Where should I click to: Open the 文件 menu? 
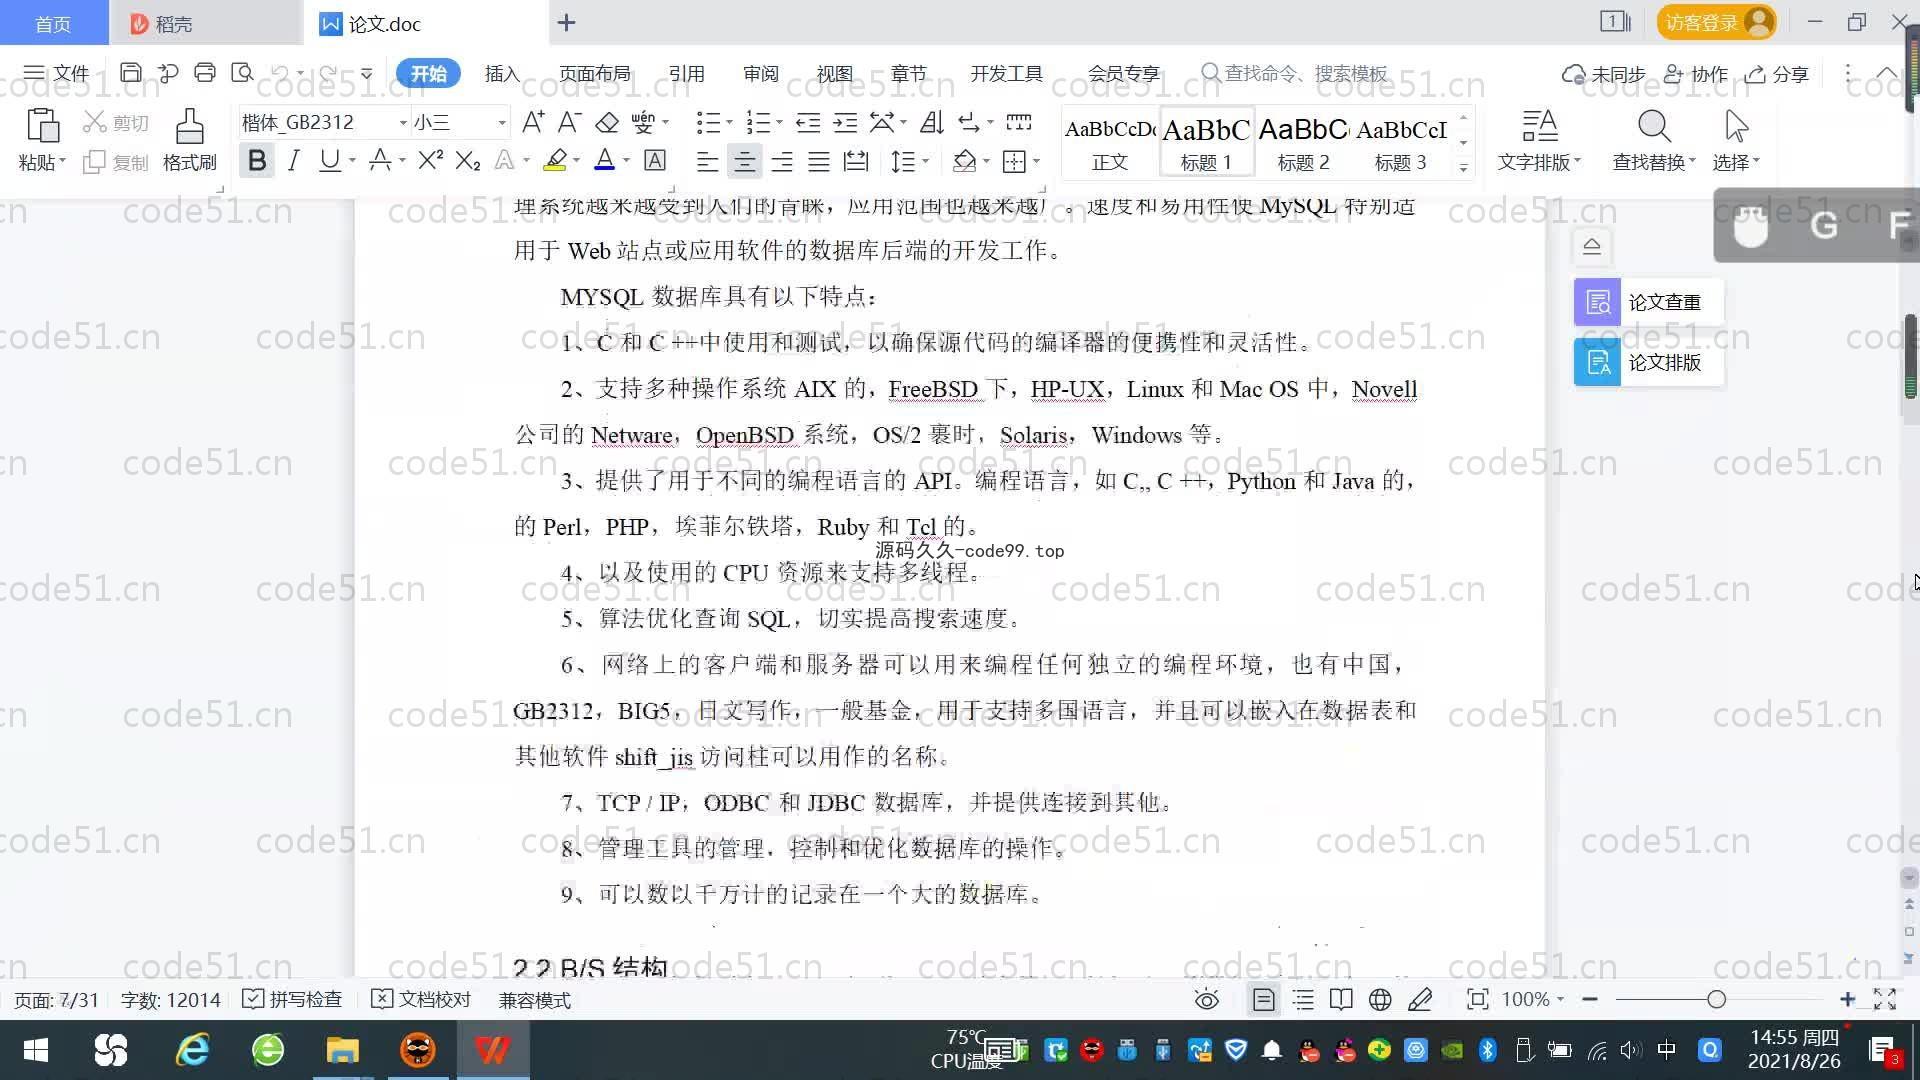[56, 73]
